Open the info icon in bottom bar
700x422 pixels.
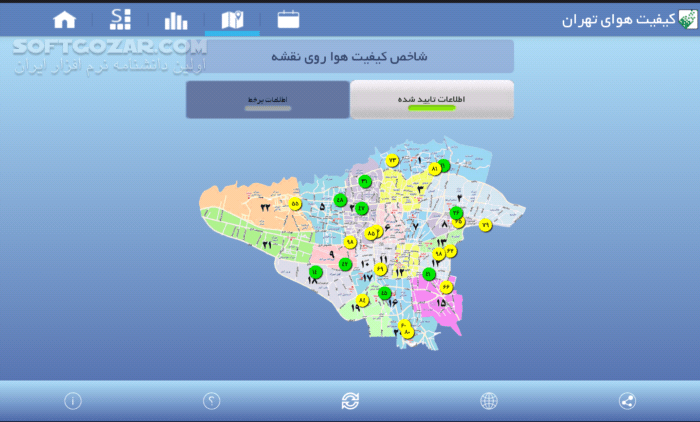click(73, 401)
